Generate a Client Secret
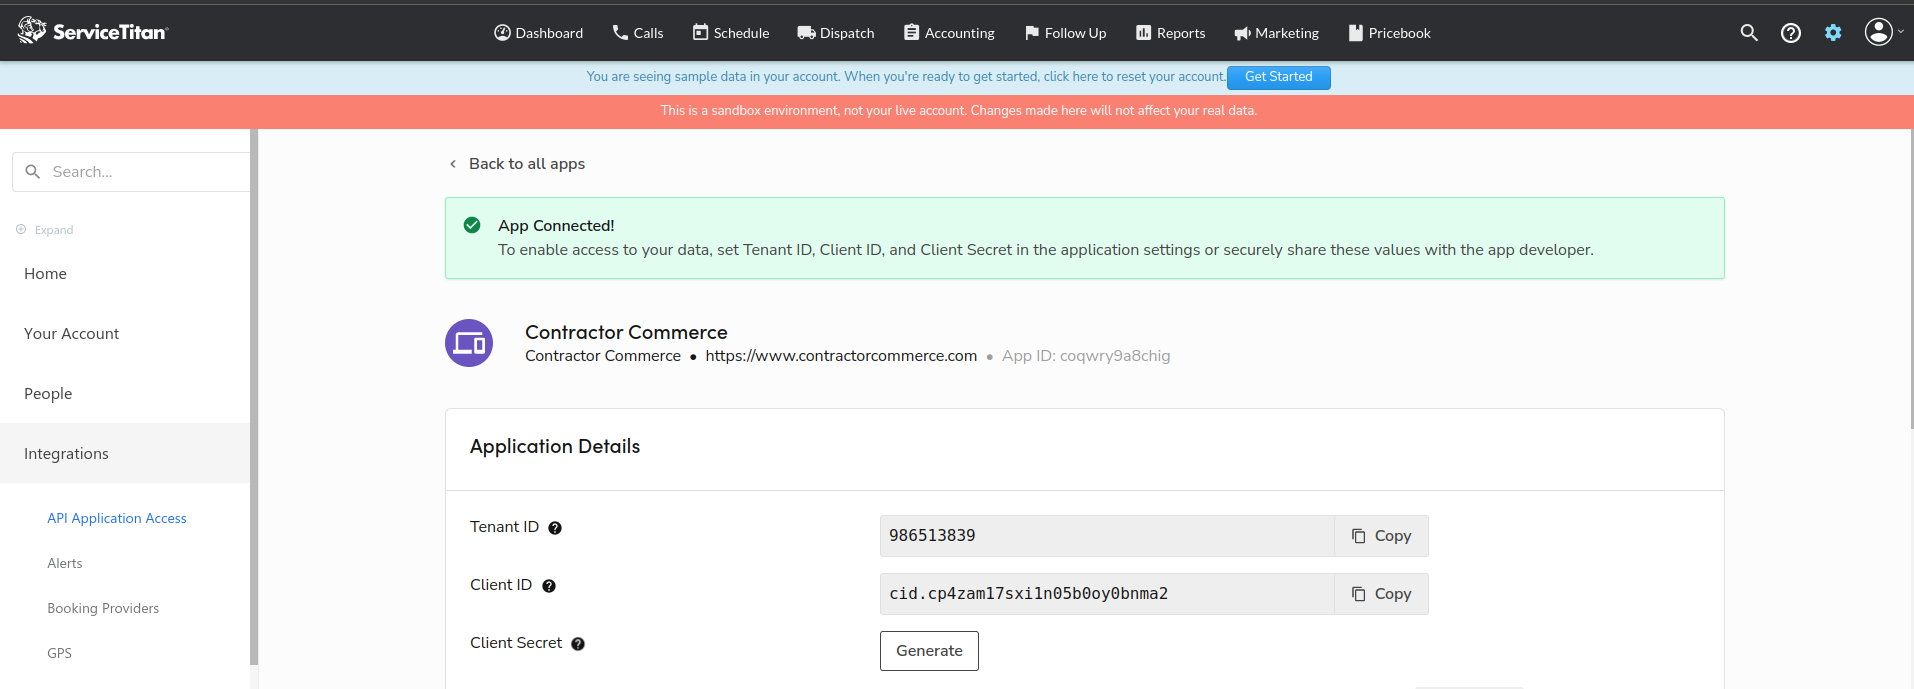The image size is (1914, 689). (x=929, y=651)
